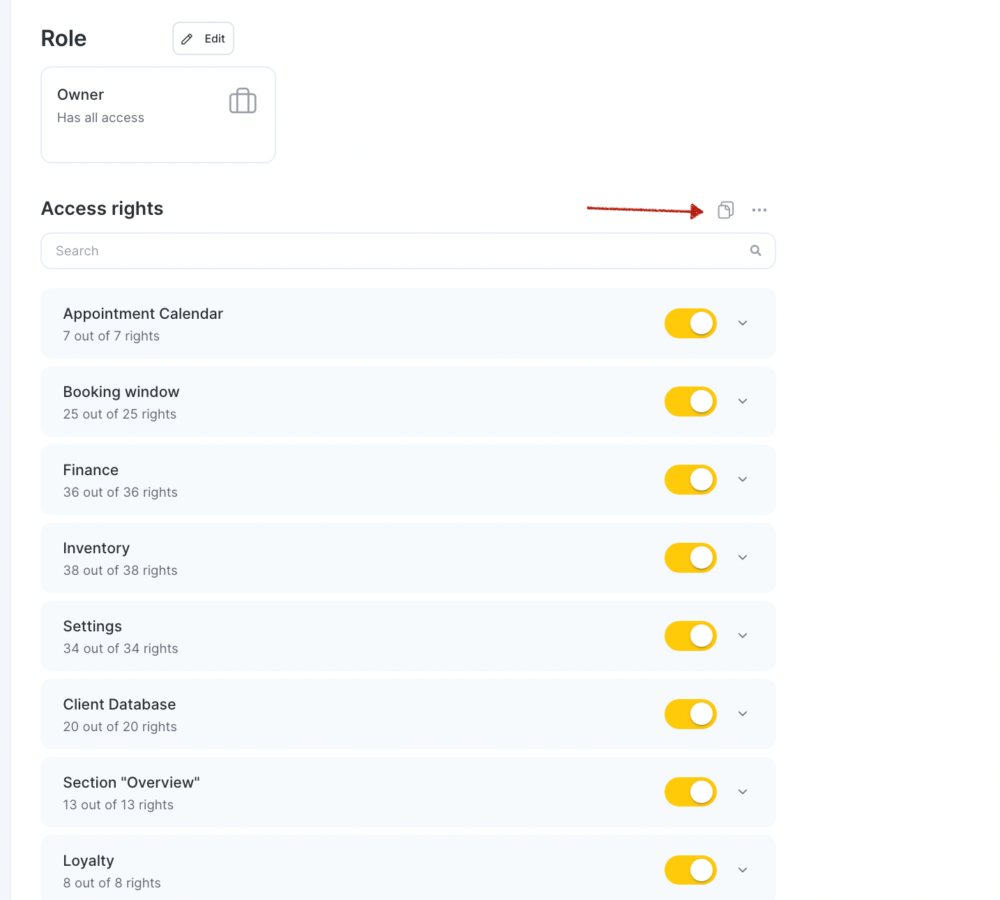Click the Edit role button
The height and width of the screenshot is (900, 1000).
pyautogui.click(x=203, y=39)
